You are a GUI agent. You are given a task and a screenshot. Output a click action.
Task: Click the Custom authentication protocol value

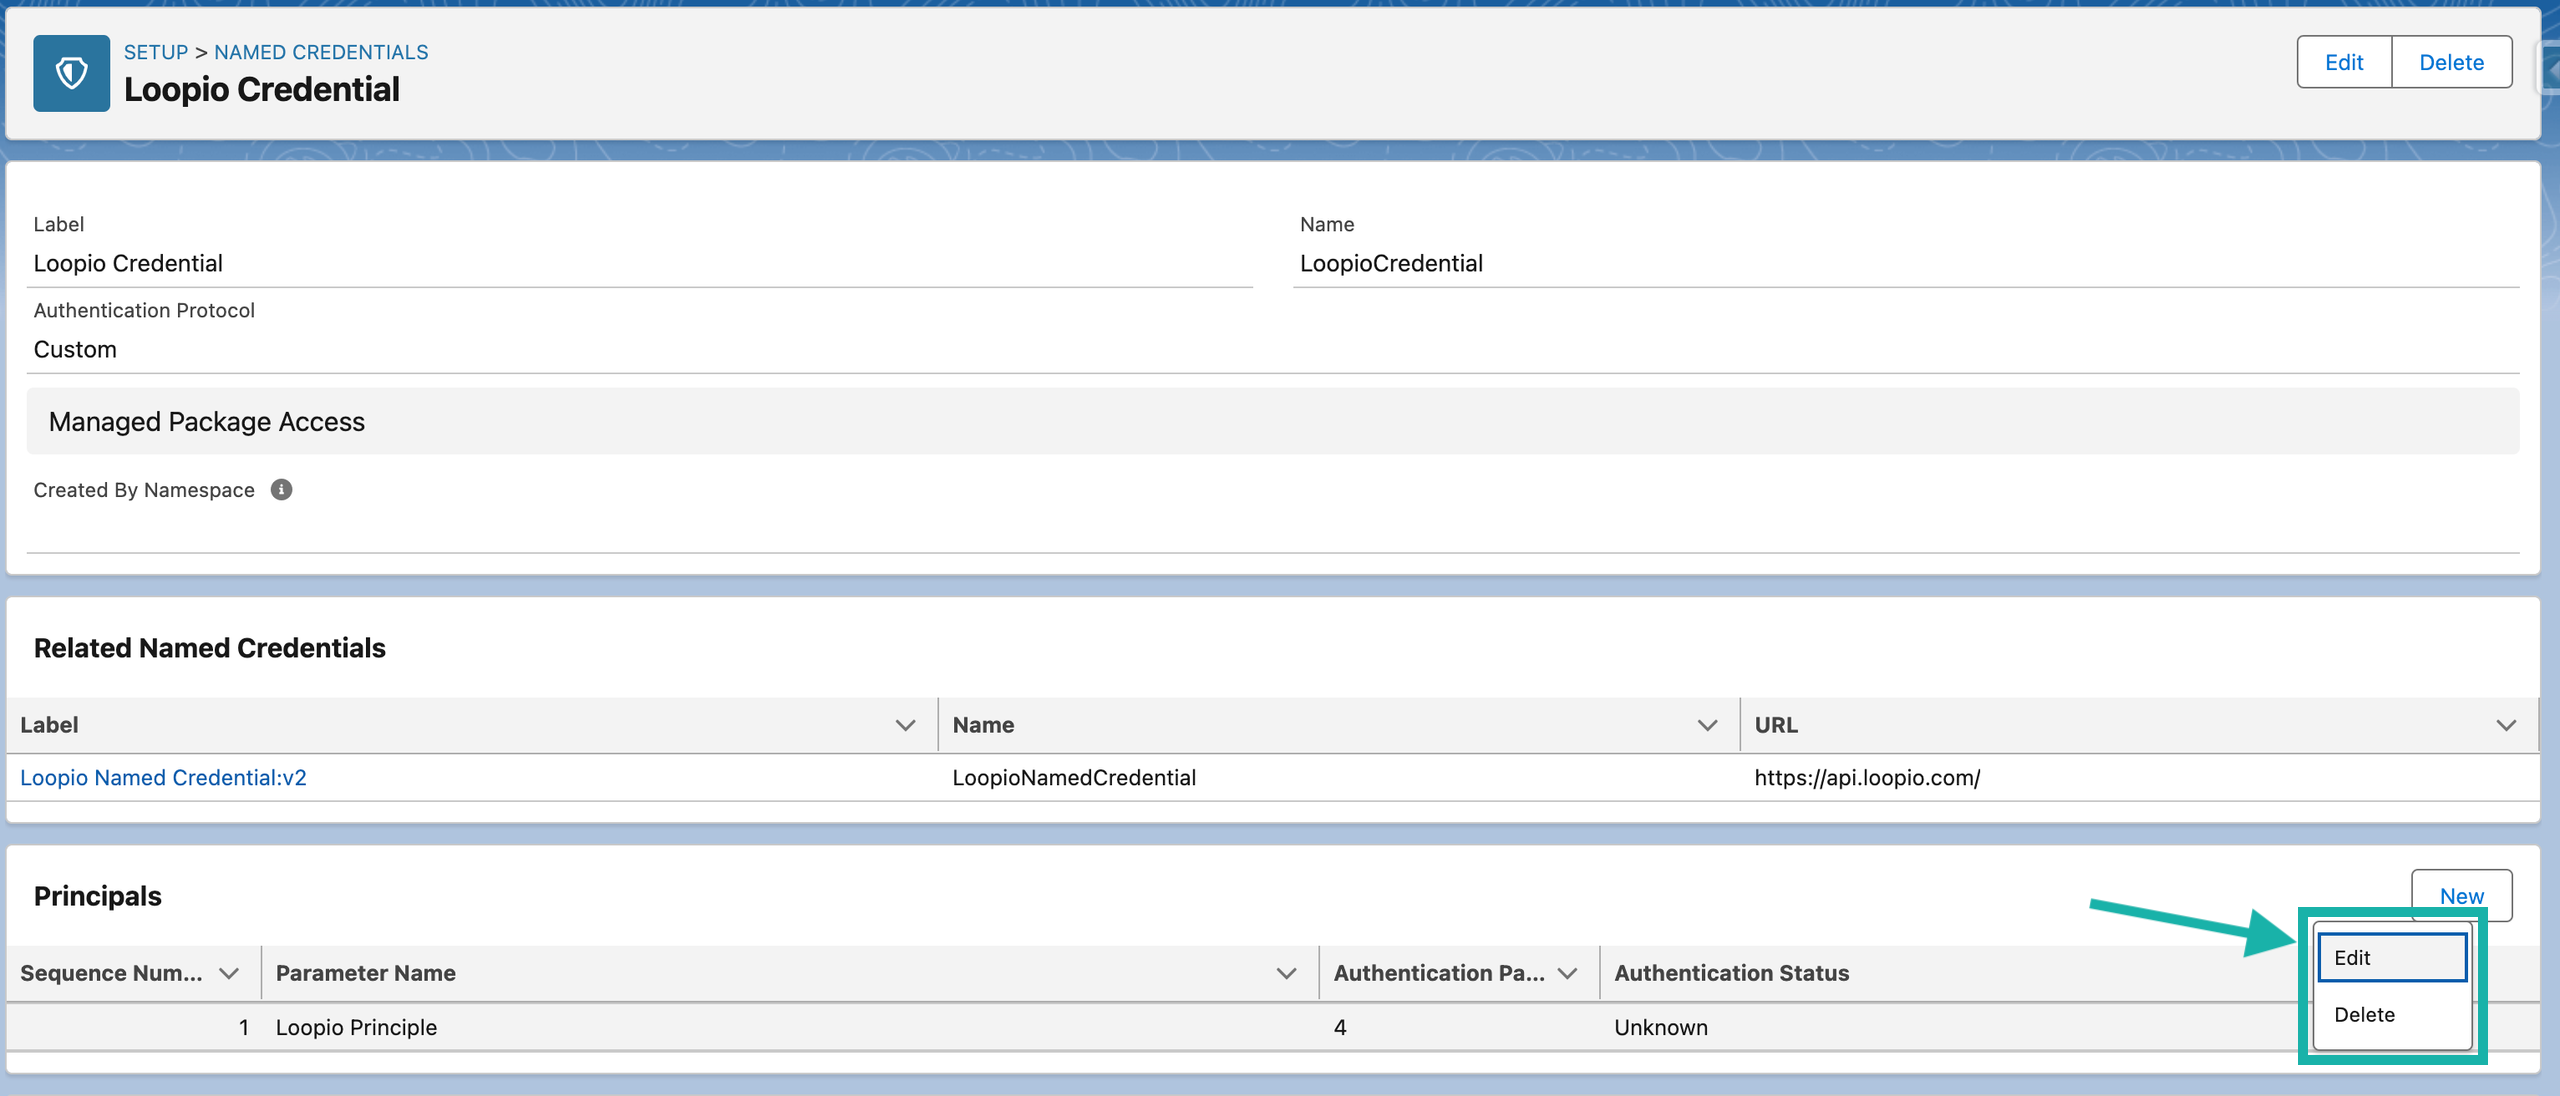[x=75, y=349]
